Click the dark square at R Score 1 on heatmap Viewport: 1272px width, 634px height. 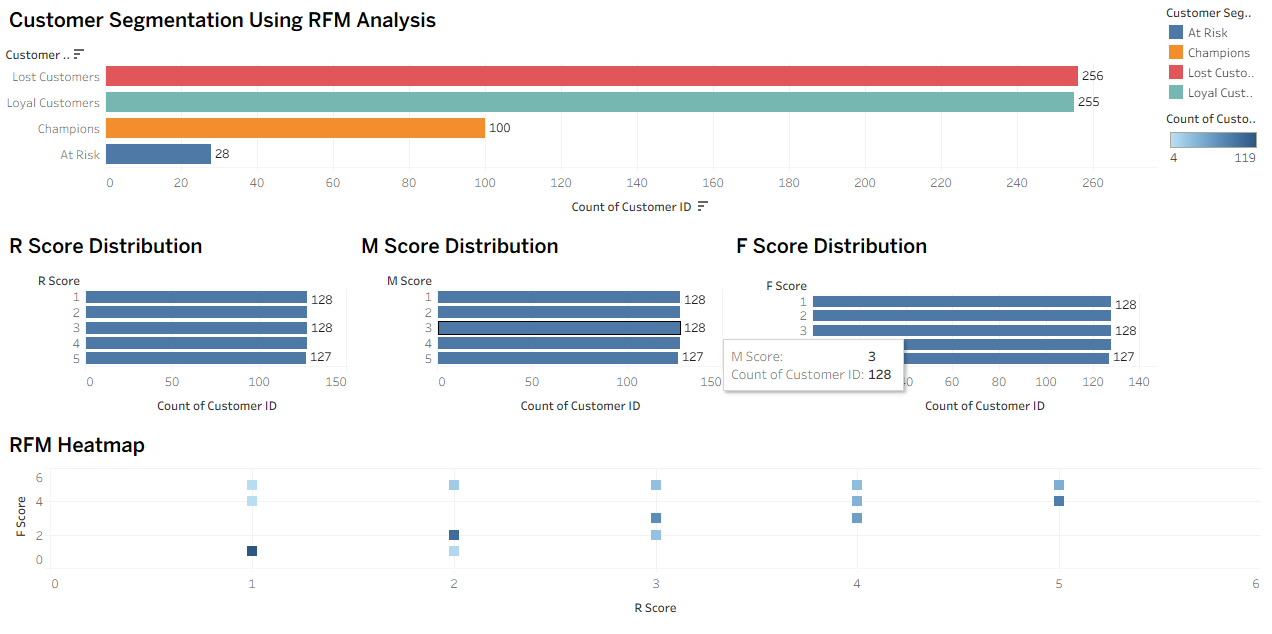251,550
